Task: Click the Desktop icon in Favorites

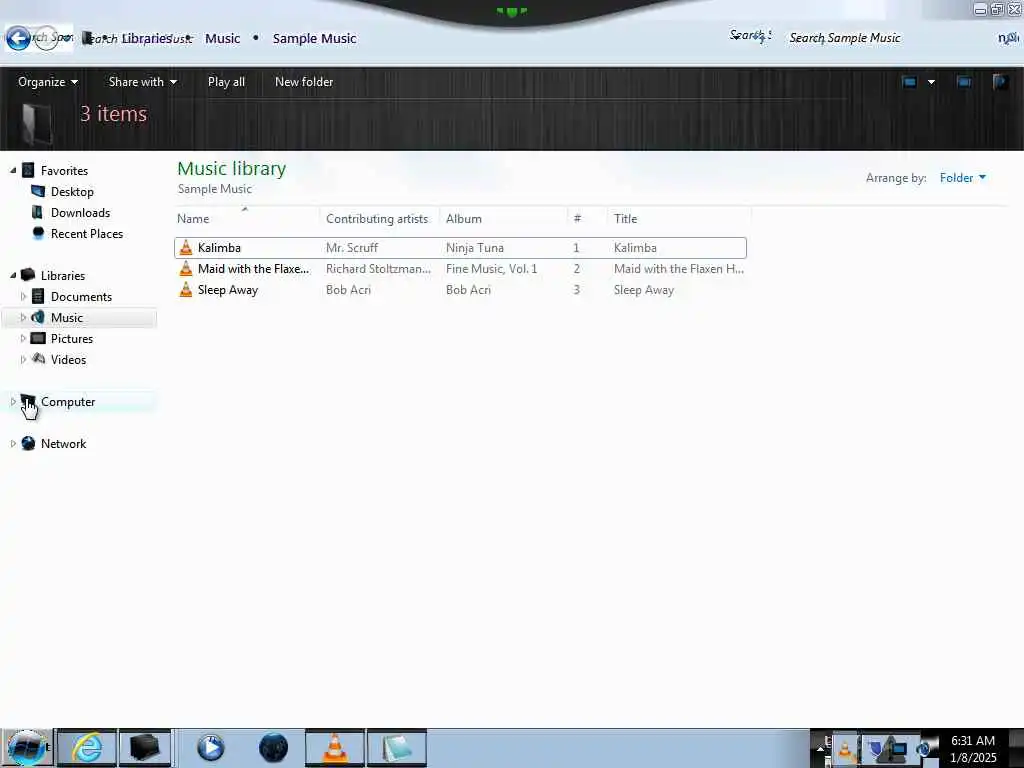Action: (39, 191)
